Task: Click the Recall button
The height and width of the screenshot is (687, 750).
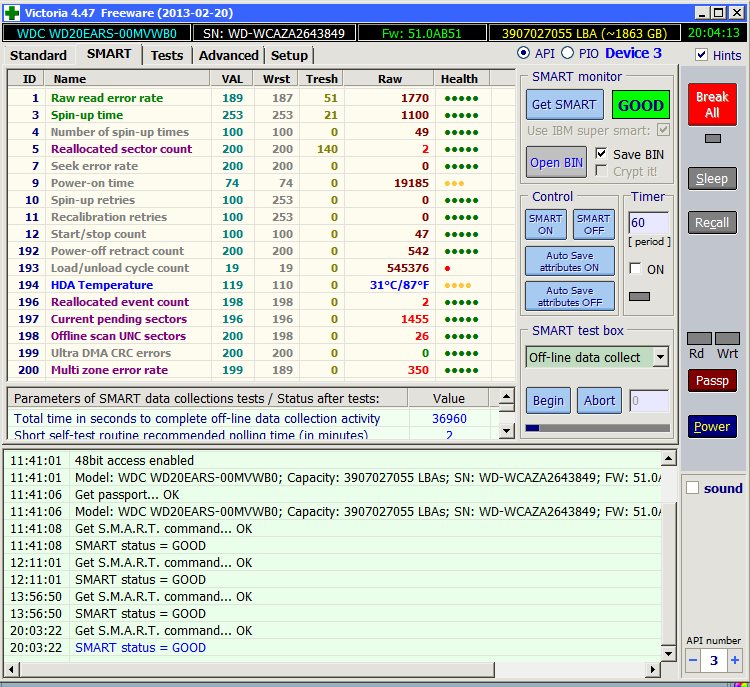Action: (712, 223)
